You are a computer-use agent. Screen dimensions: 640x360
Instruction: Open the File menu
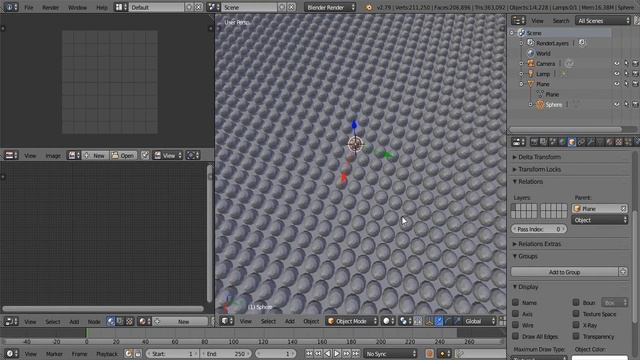click(29, 7)
